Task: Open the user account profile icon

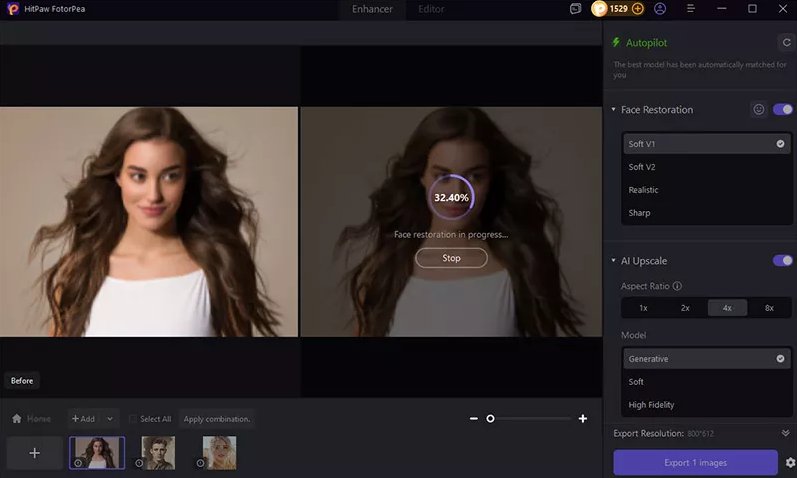Action: (660, 9)
